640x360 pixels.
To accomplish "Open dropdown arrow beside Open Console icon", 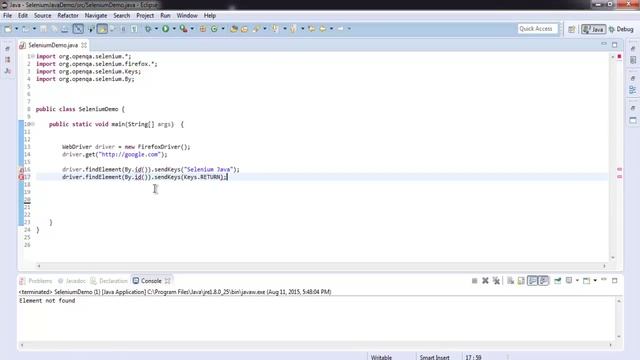I will (595, 280).
